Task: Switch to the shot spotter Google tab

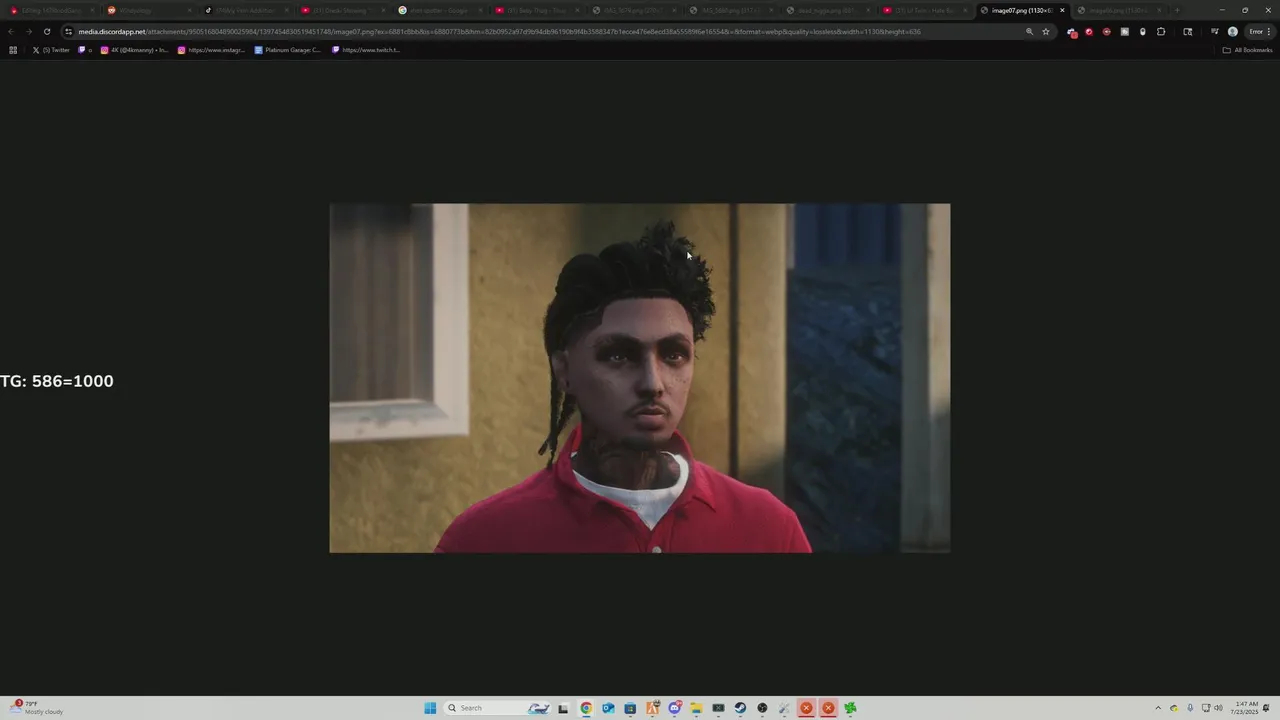Action: pyautogui.click(x=440, y=10)
